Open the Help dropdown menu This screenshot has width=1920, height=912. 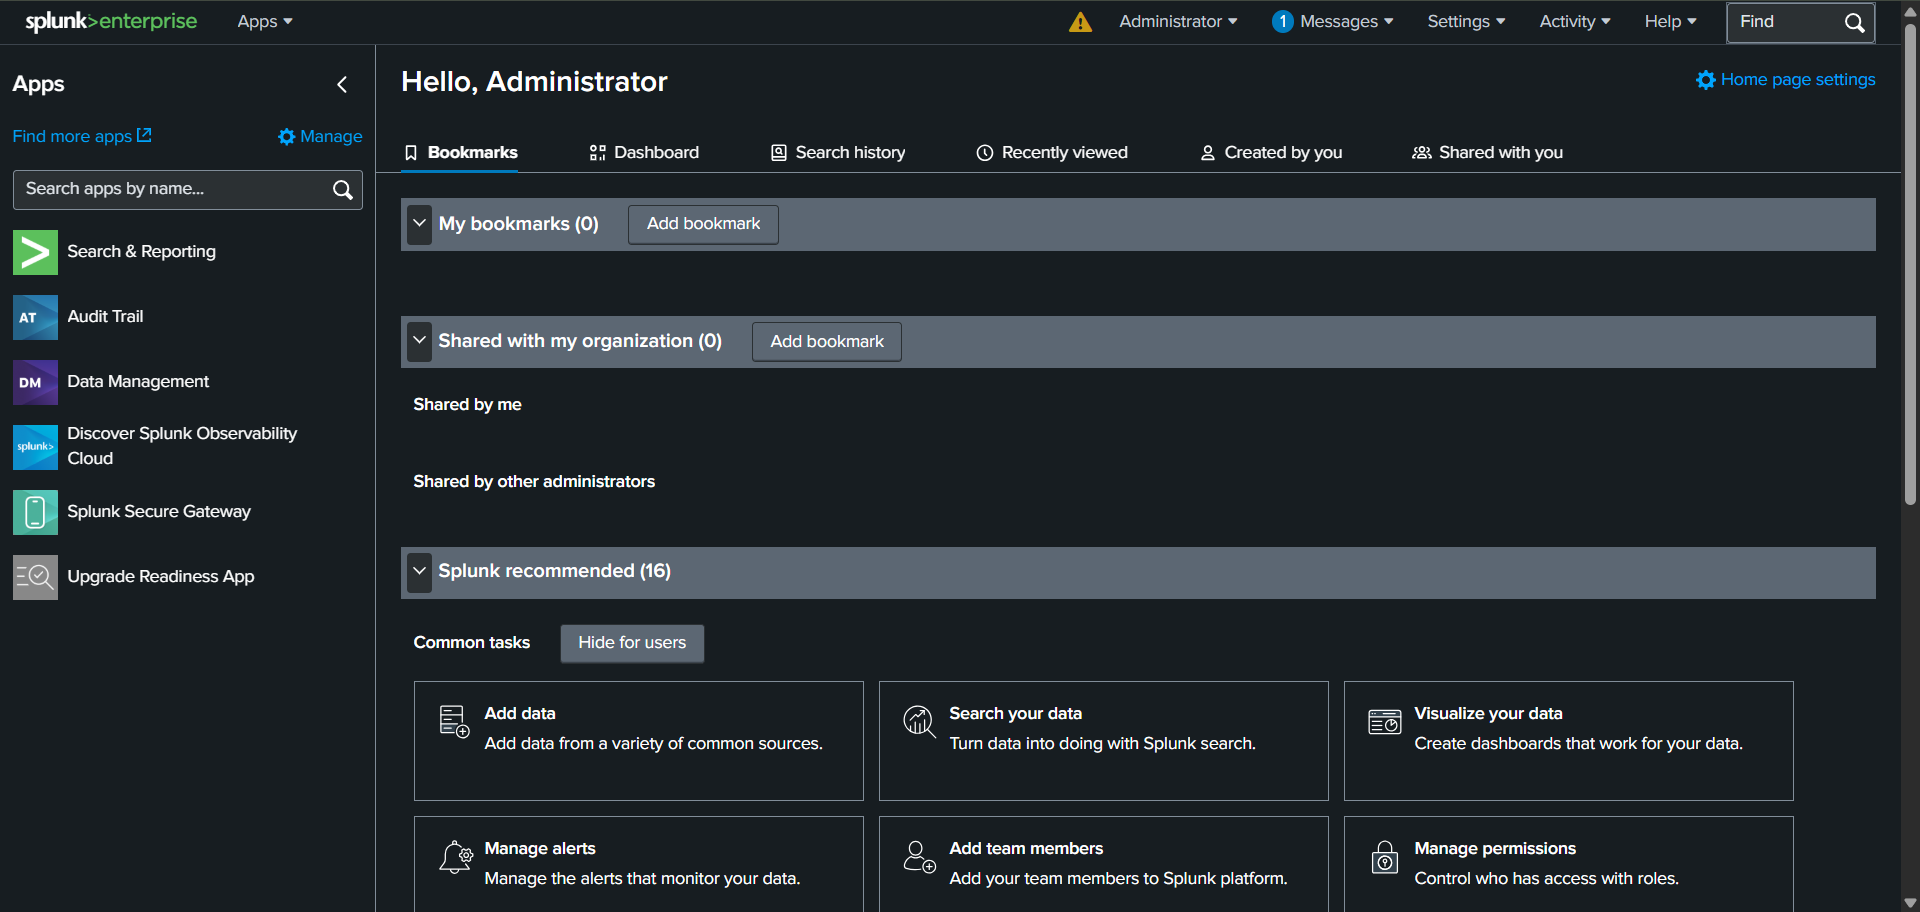[1670, 21]
